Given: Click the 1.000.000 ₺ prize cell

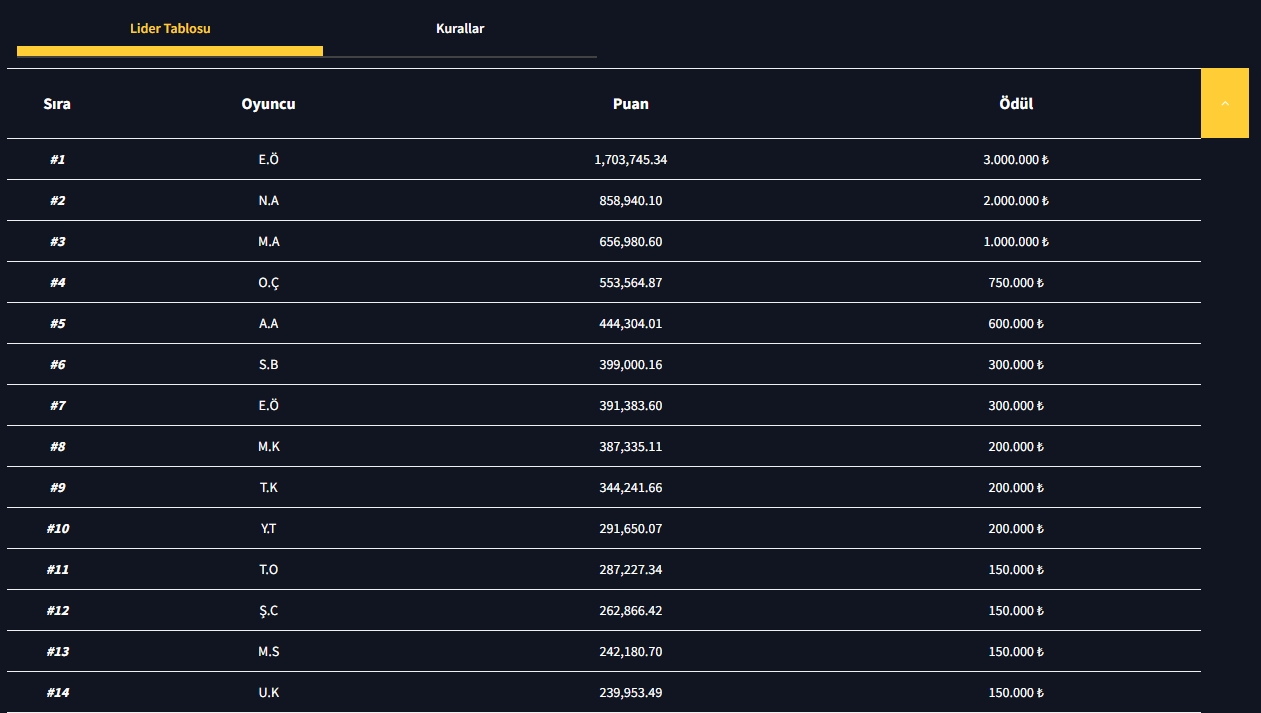Looking at the screenshot, I should (x=1016, y=241).
